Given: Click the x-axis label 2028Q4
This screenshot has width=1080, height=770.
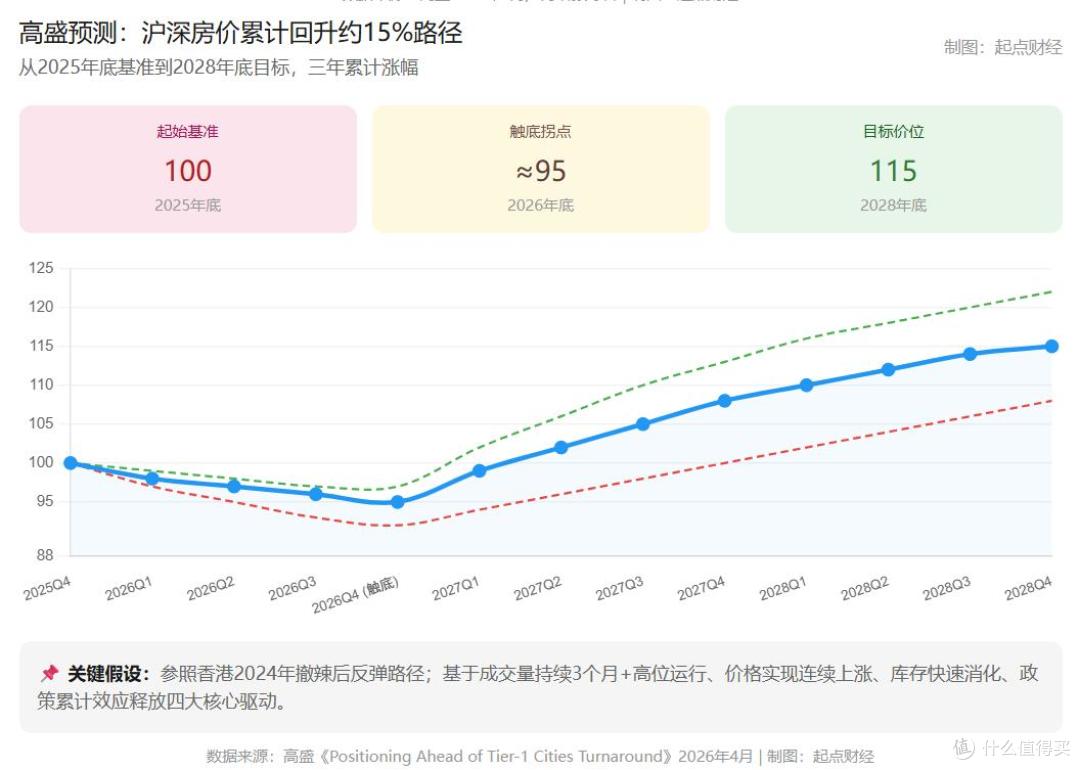Looking at the screenshot, I should click(x=1028, y=589).
